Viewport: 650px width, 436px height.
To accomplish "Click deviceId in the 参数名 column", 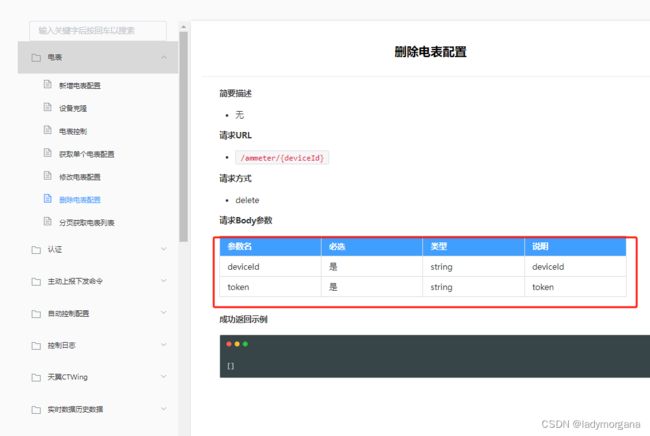I will 243,267.
